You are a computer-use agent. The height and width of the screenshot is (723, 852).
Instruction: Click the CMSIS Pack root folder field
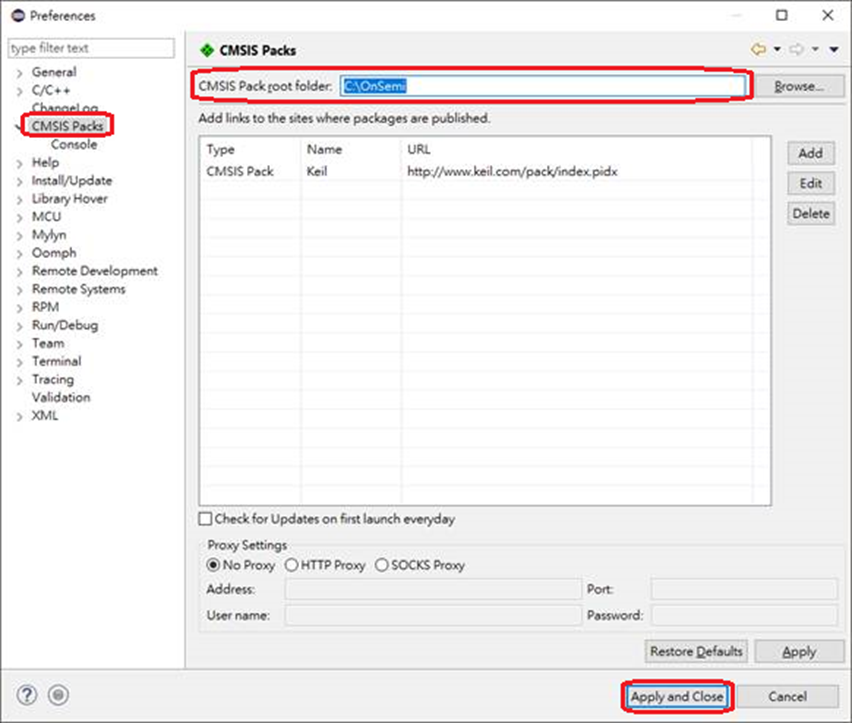click(x=545, y=86)
